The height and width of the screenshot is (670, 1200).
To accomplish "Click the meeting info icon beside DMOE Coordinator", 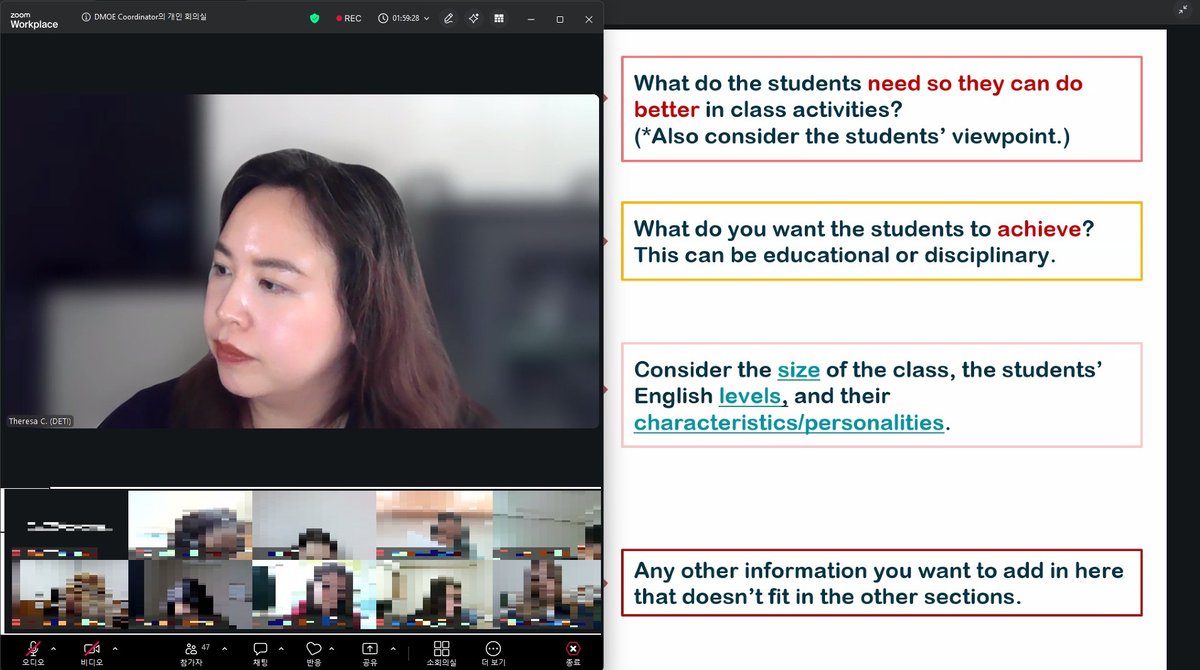I will (86, 17).
